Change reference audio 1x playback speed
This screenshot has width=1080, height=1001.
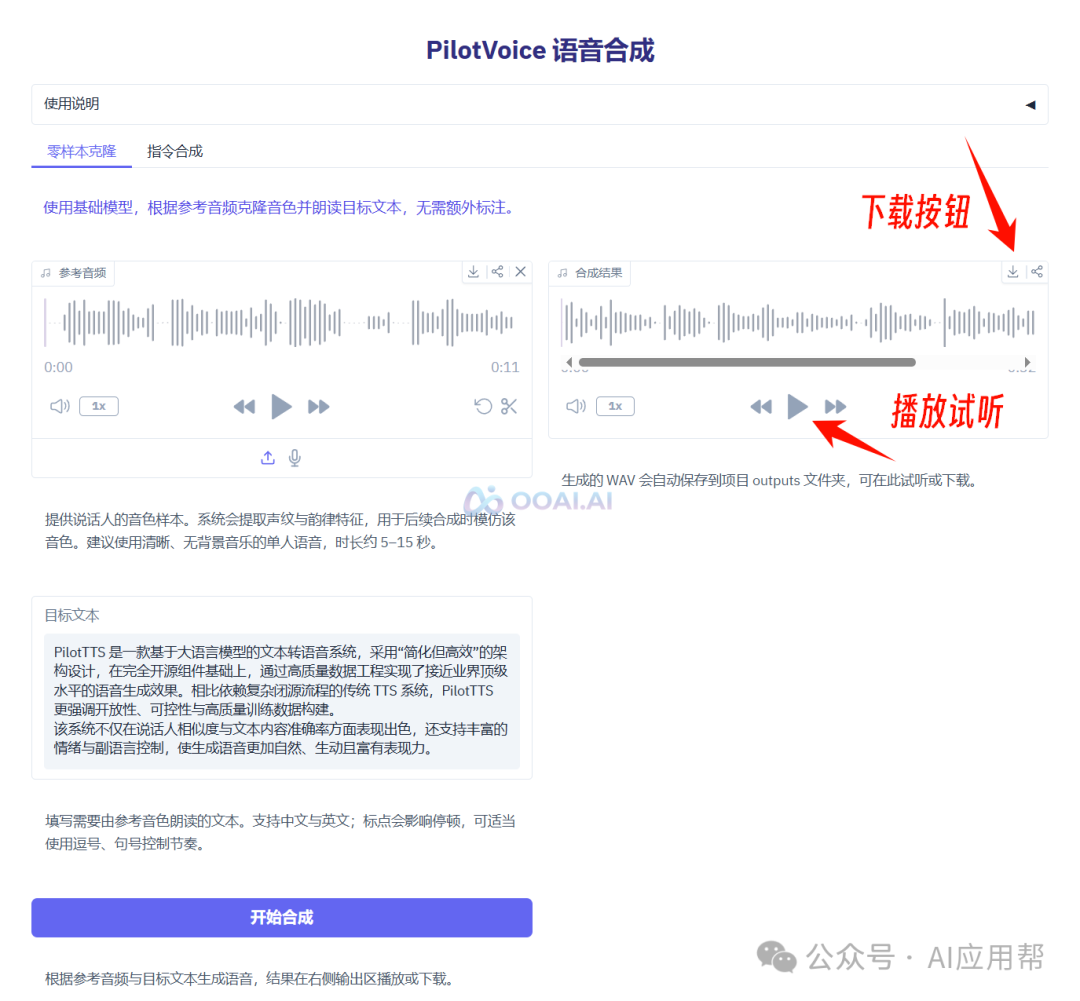[98, 406]
